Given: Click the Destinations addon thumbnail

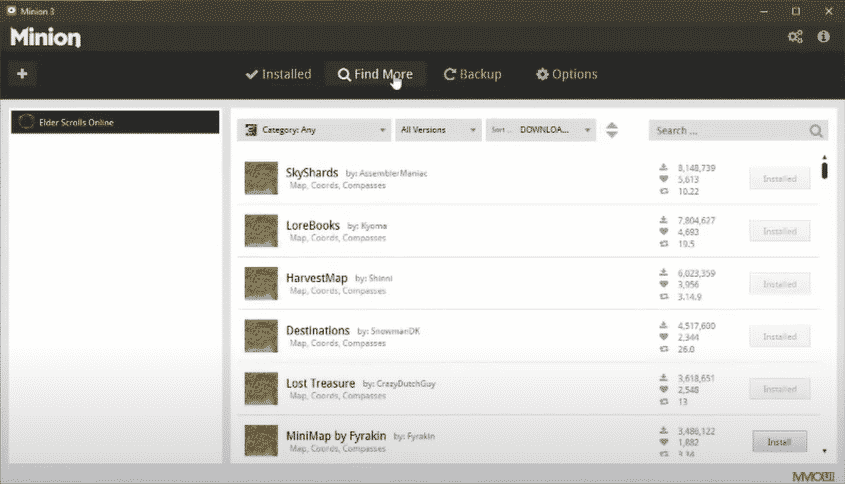Looking at the screenshot, I should click(x=261, y=336).
